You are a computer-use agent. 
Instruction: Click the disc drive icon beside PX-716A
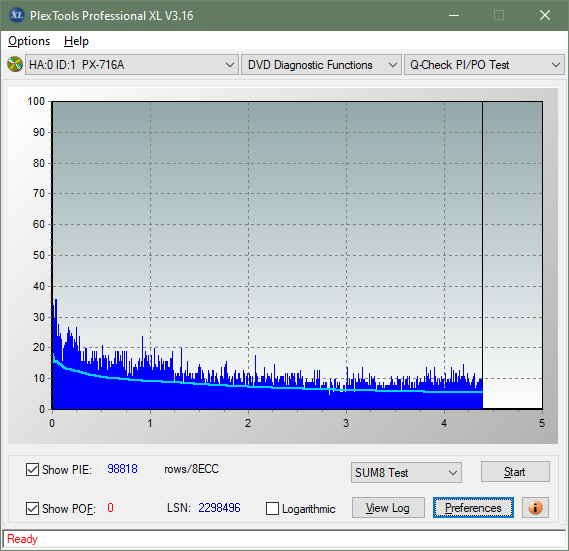pos(15,65)
